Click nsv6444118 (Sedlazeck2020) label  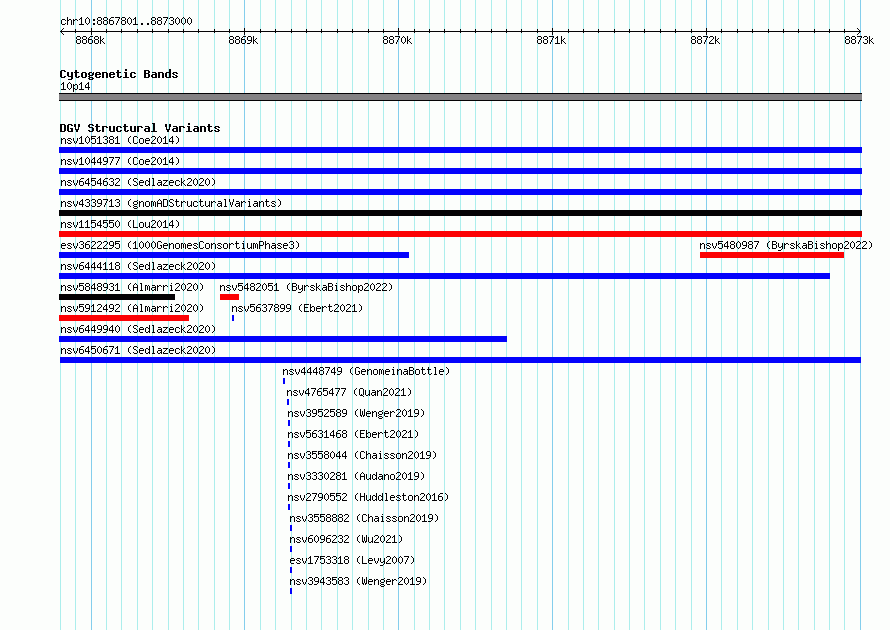point(138,266)
